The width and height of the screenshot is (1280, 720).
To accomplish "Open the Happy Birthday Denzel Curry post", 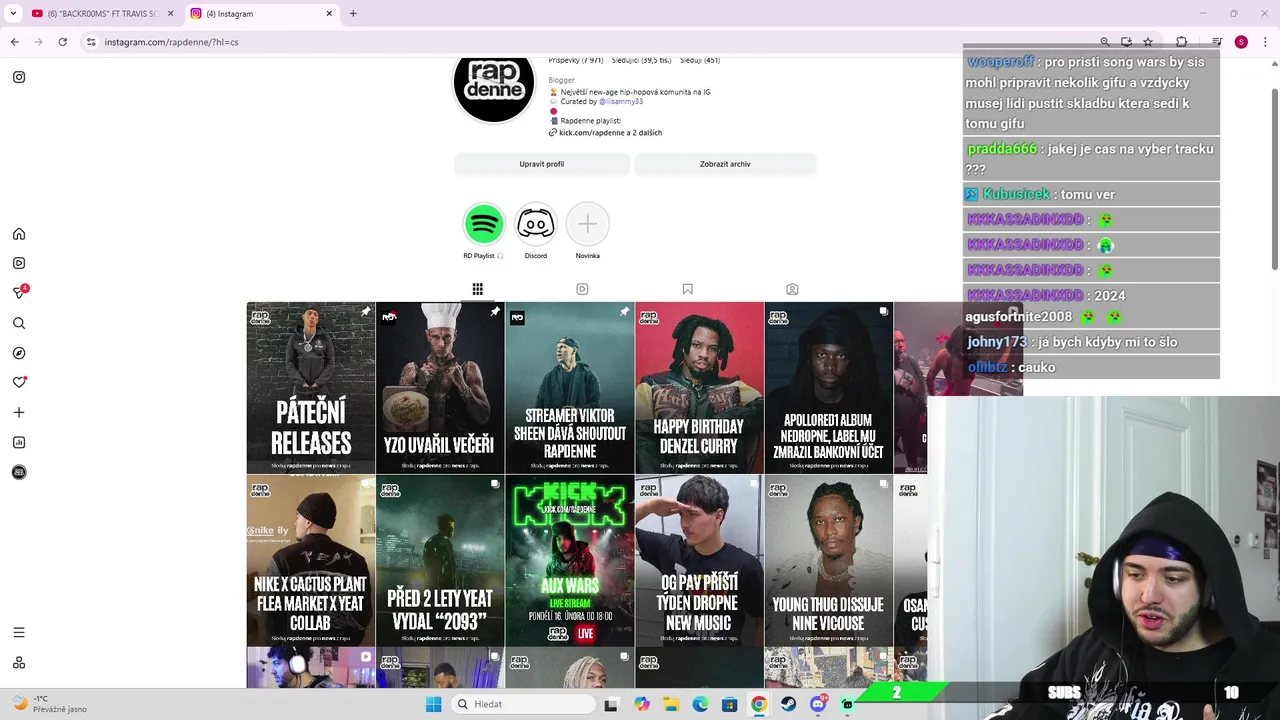I will [699, 388].
